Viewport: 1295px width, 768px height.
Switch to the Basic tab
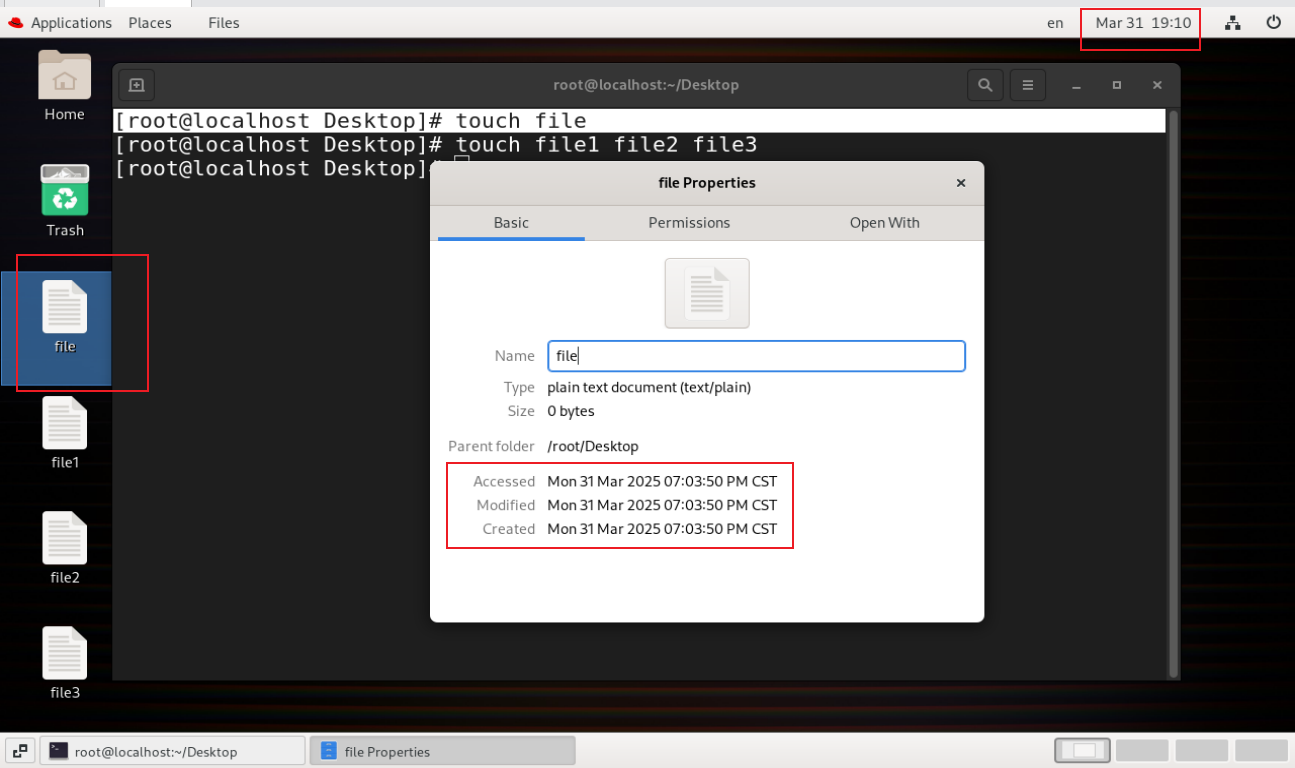511,223
